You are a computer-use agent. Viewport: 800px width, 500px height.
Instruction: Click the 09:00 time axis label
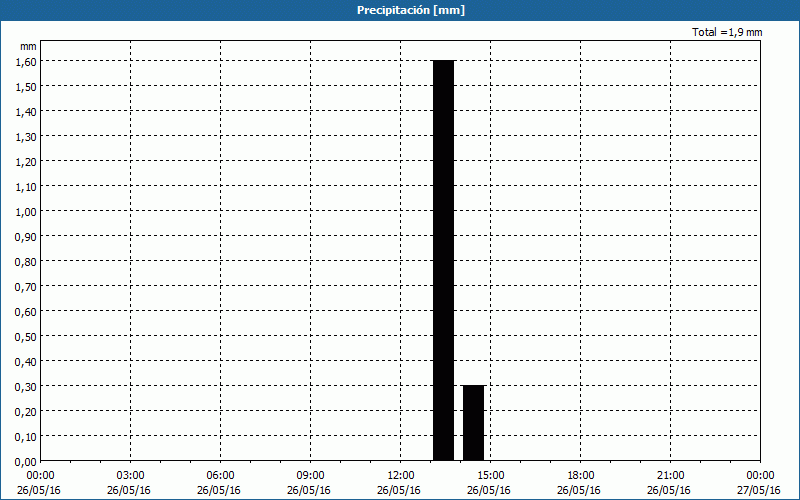click(x=310, y=476)
